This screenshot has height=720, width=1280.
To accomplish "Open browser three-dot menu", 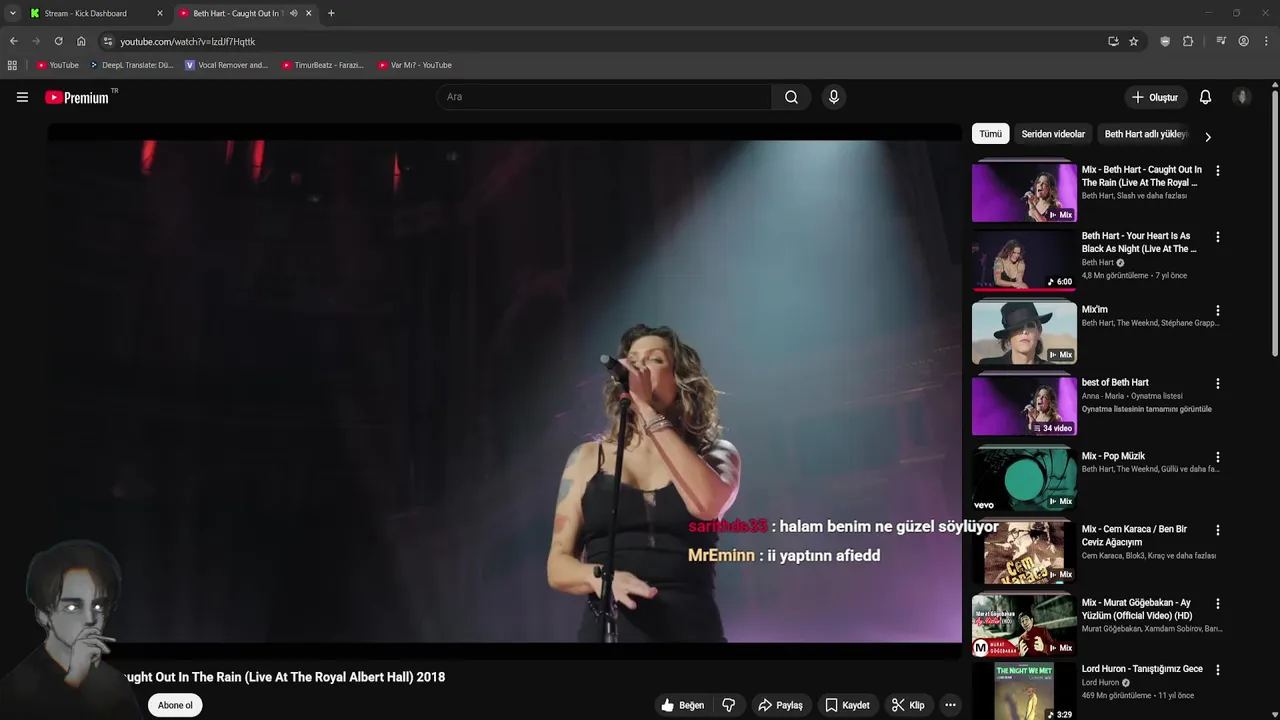I will click(1266, 41).
